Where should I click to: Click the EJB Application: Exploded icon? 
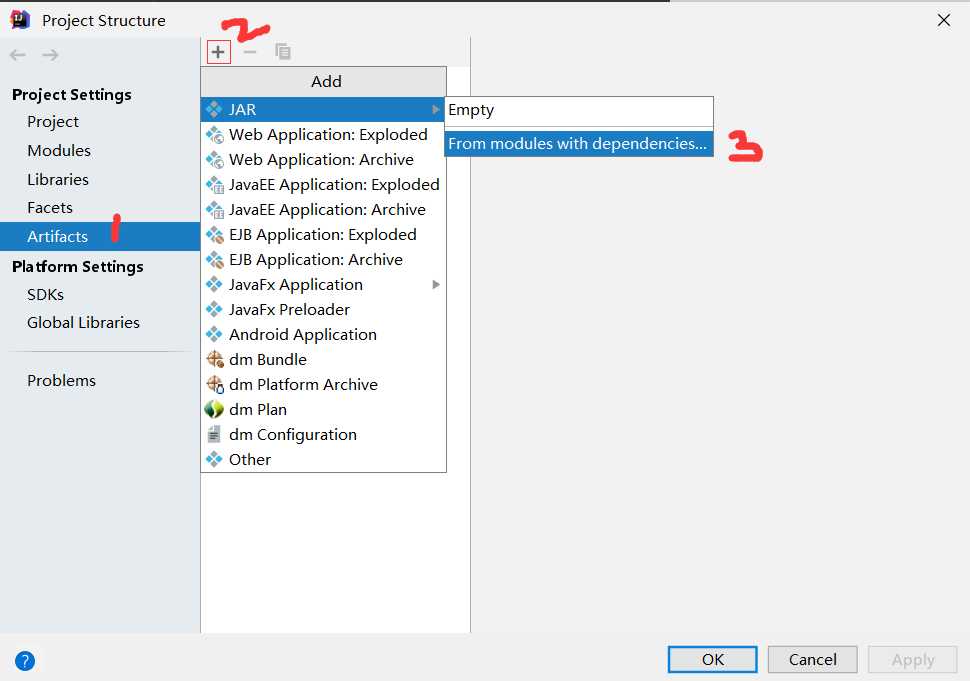(x=215, y=235)
